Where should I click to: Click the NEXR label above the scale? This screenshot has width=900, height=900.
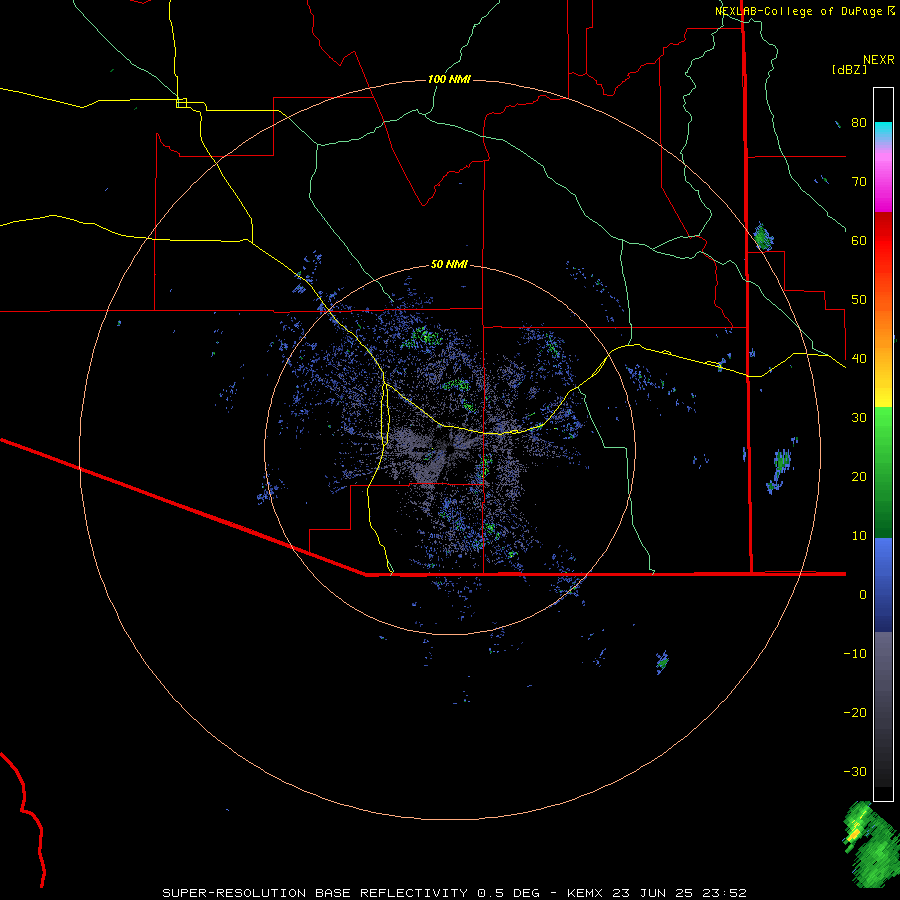879,60
